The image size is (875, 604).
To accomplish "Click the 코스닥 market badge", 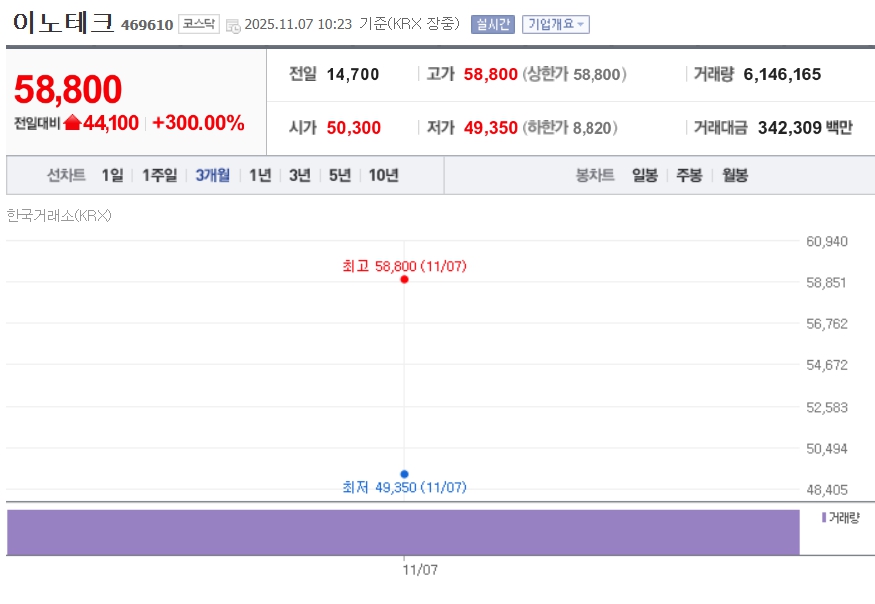I will (198, 24).
